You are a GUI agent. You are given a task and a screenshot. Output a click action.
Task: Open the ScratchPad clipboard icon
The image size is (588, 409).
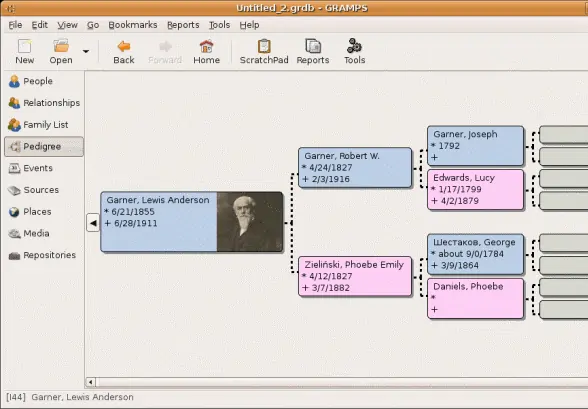tap(264, 46)
